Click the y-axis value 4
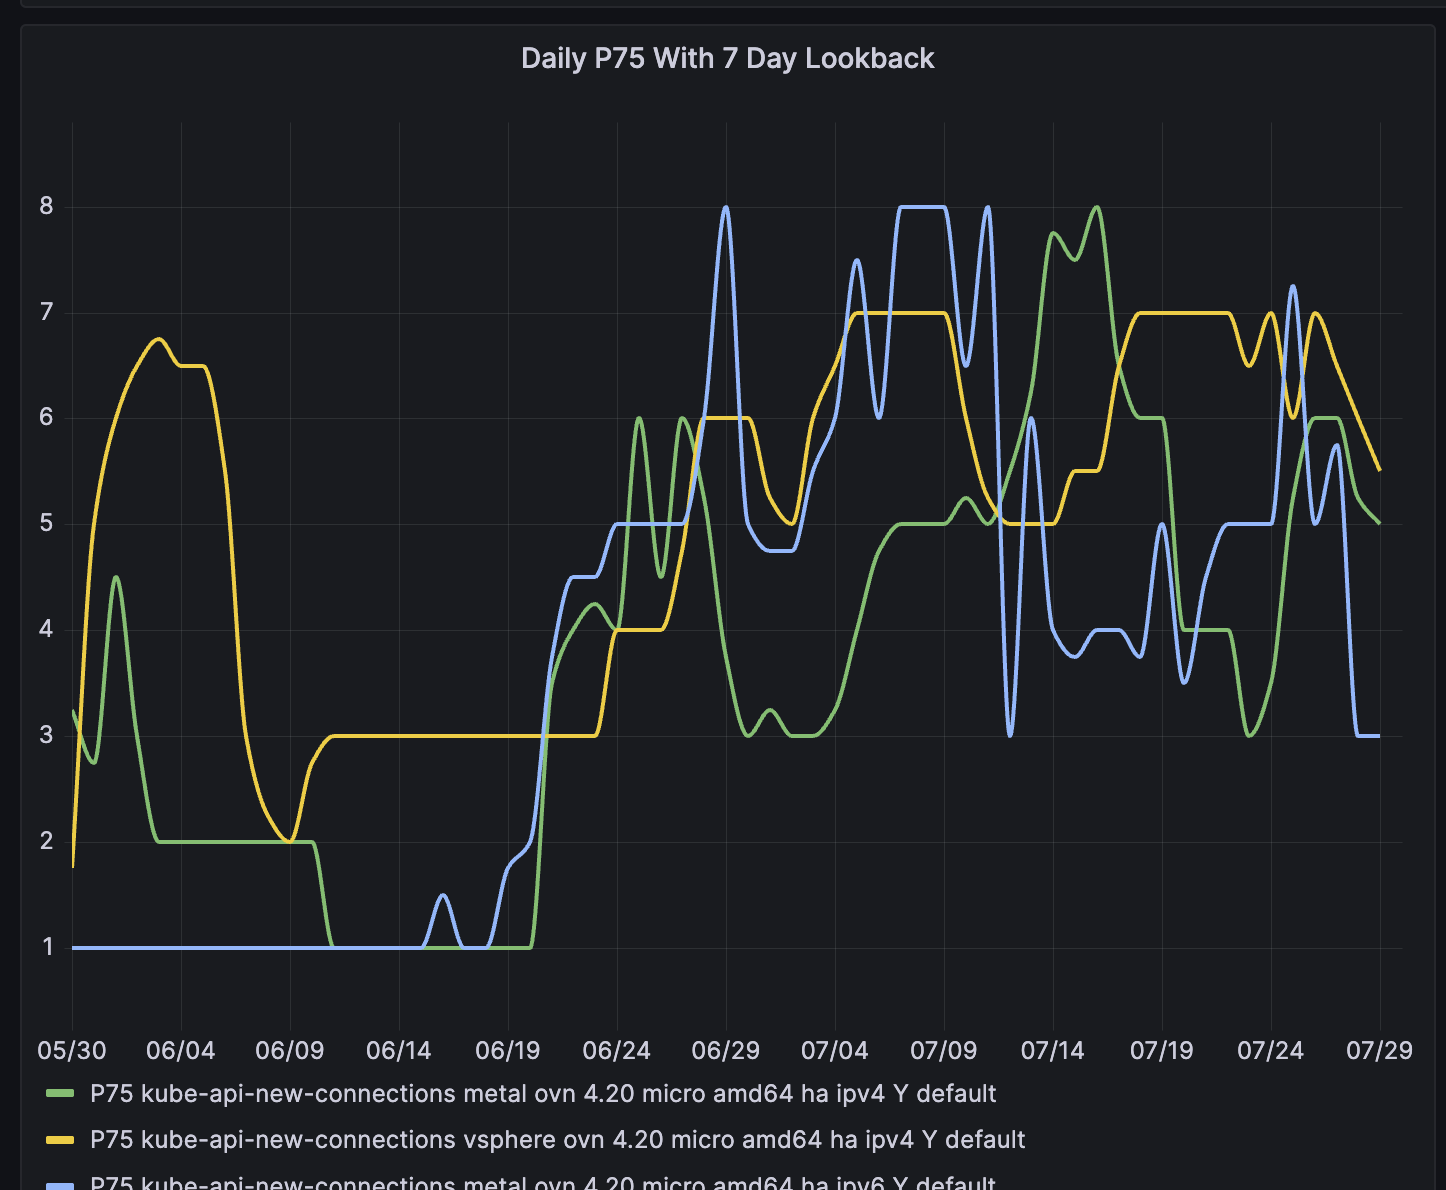 tap(46, 630)
